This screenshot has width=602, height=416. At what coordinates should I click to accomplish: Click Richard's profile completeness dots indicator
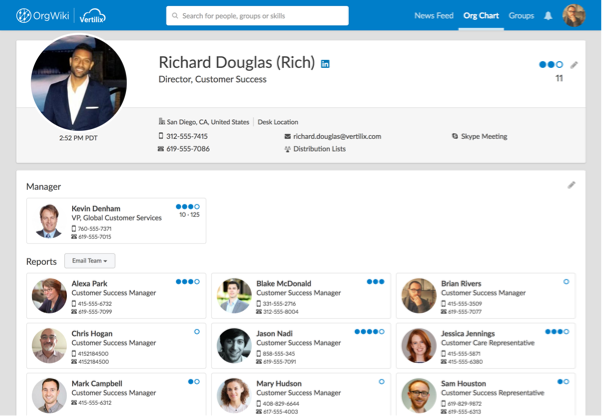coord(551,64)
